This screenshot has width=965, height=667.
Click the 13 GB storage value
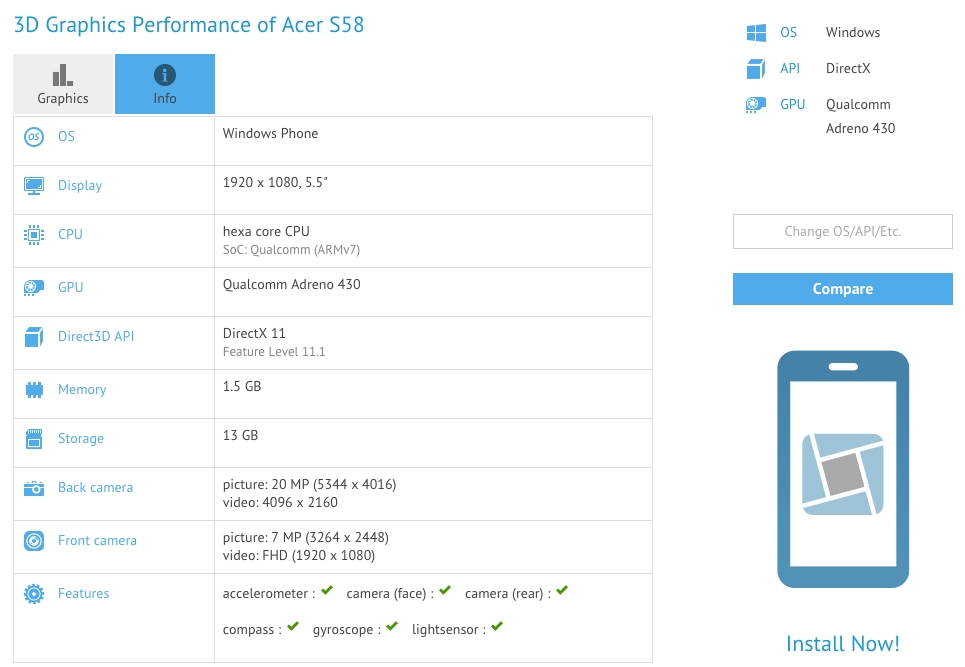[x=241, y=436]
